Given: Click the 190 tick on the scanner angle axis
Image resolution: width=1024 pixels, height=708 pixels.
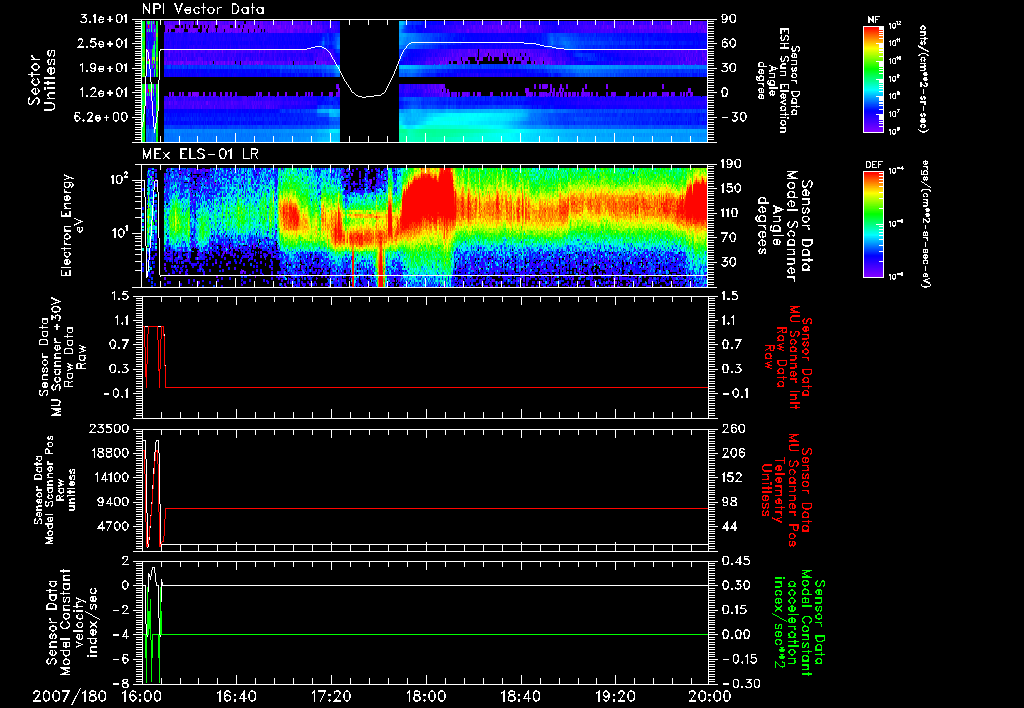Looking at the screenshot, I should (729, 164).
